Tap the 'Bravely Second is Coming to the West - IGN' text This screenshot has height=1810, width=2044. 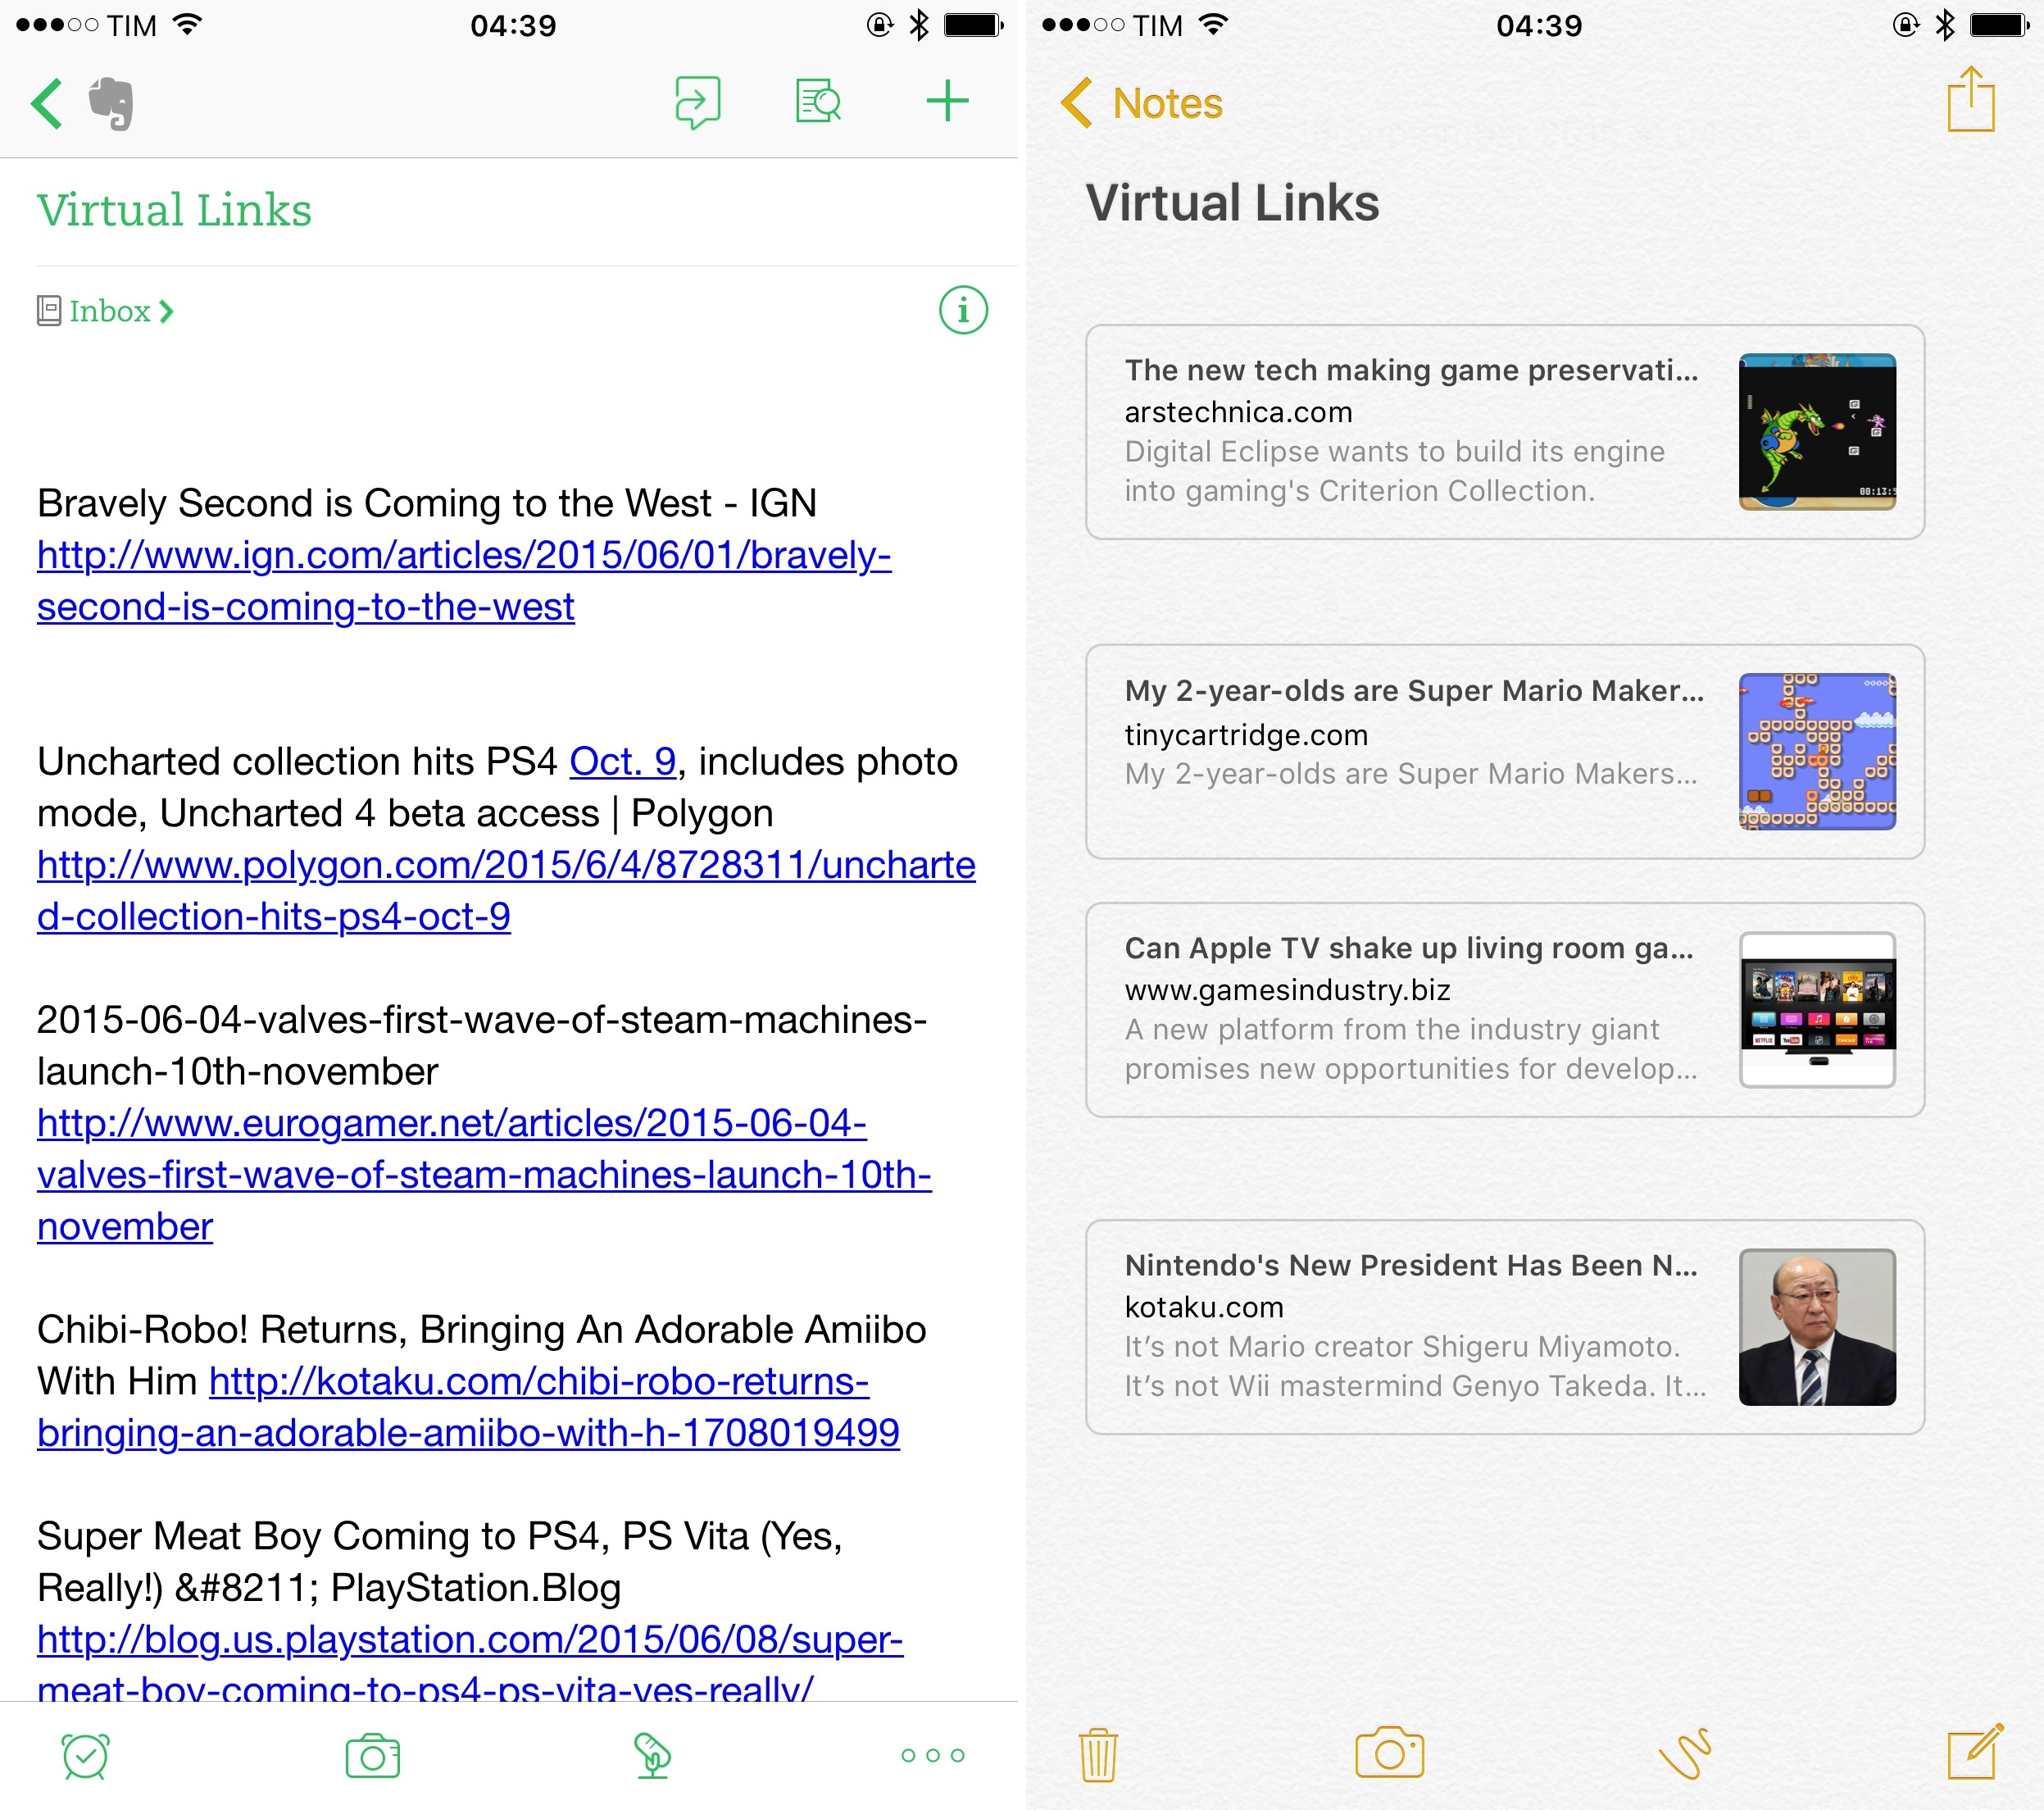[x=427, y=503]
